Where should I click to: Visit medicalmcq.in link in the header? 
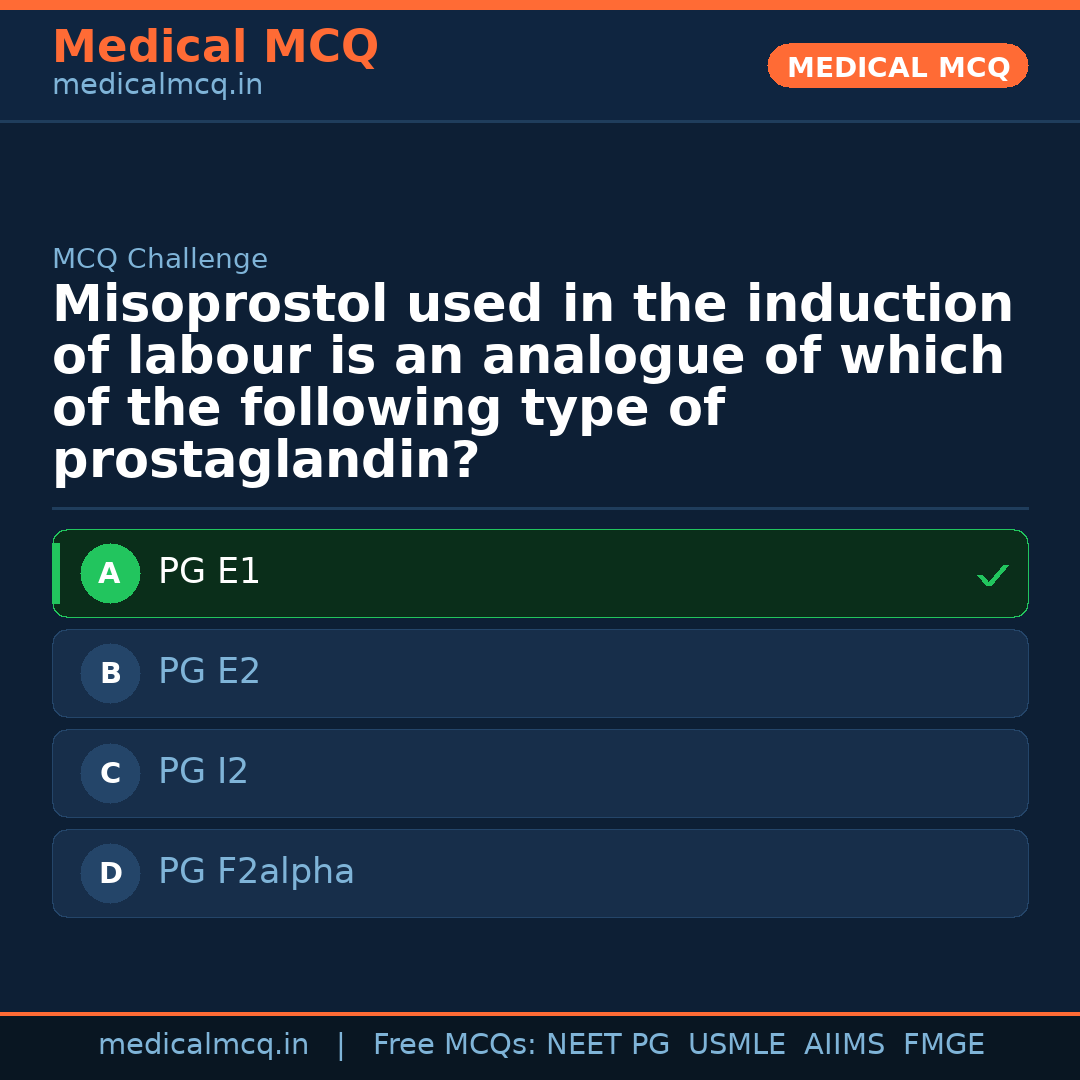(157, 84)
